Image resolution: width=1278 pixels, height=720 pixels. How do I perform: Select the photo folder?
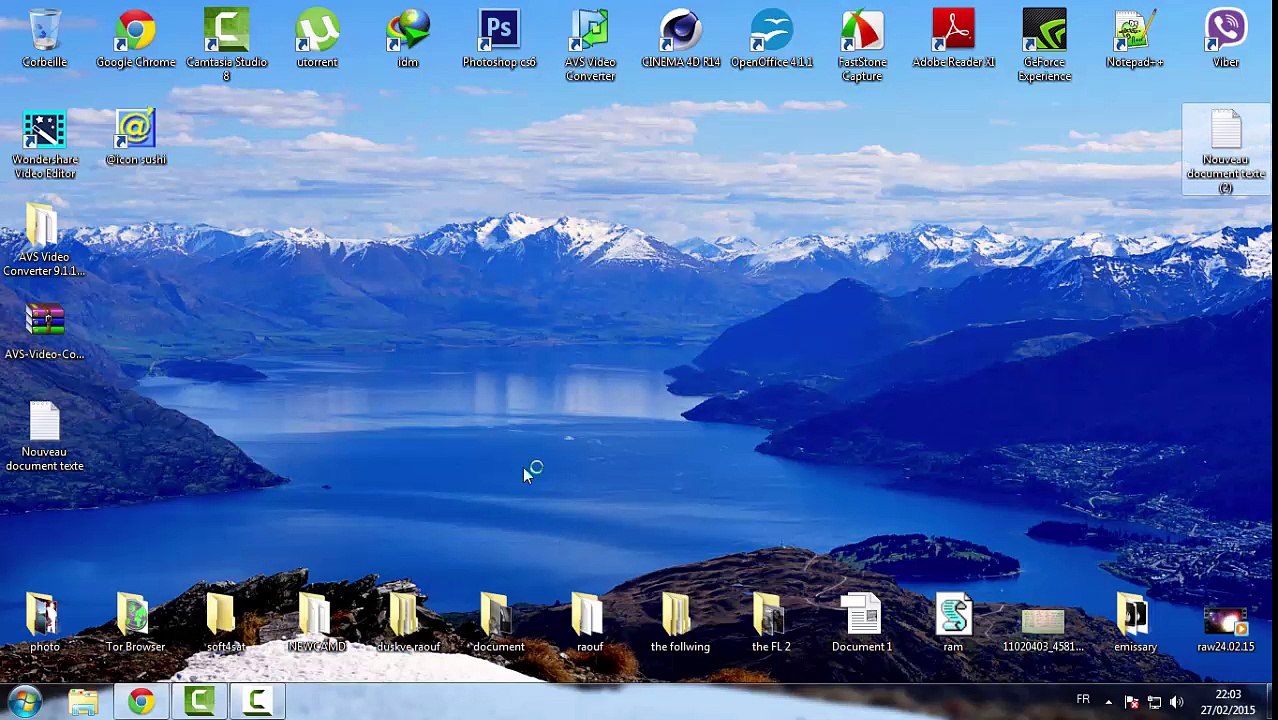point(45,622)
